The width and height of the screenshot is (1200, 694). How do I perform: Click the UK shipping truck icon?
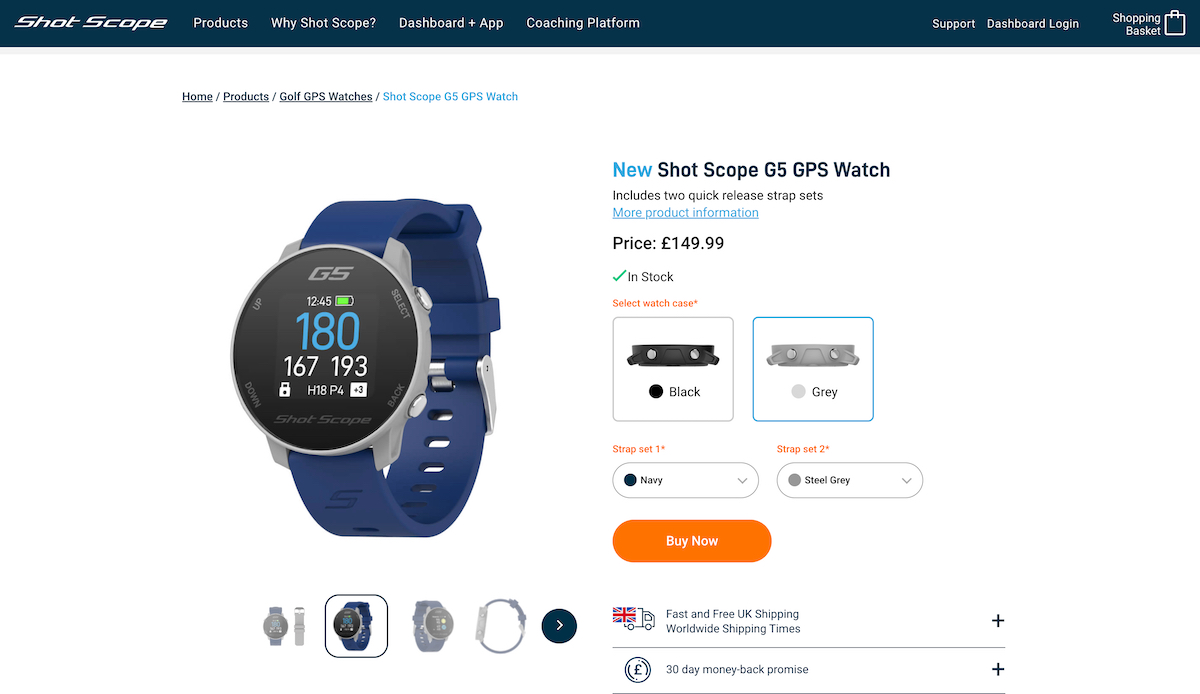click(633, 619)
